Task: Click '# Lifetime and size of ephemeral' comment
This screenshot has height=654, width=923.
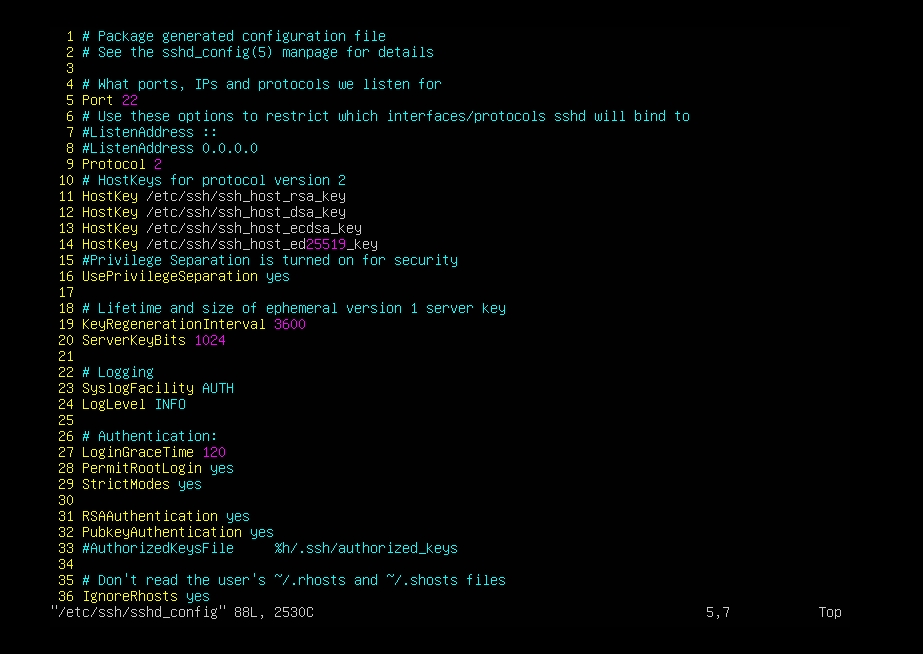Action: click(x=294, y=308)
